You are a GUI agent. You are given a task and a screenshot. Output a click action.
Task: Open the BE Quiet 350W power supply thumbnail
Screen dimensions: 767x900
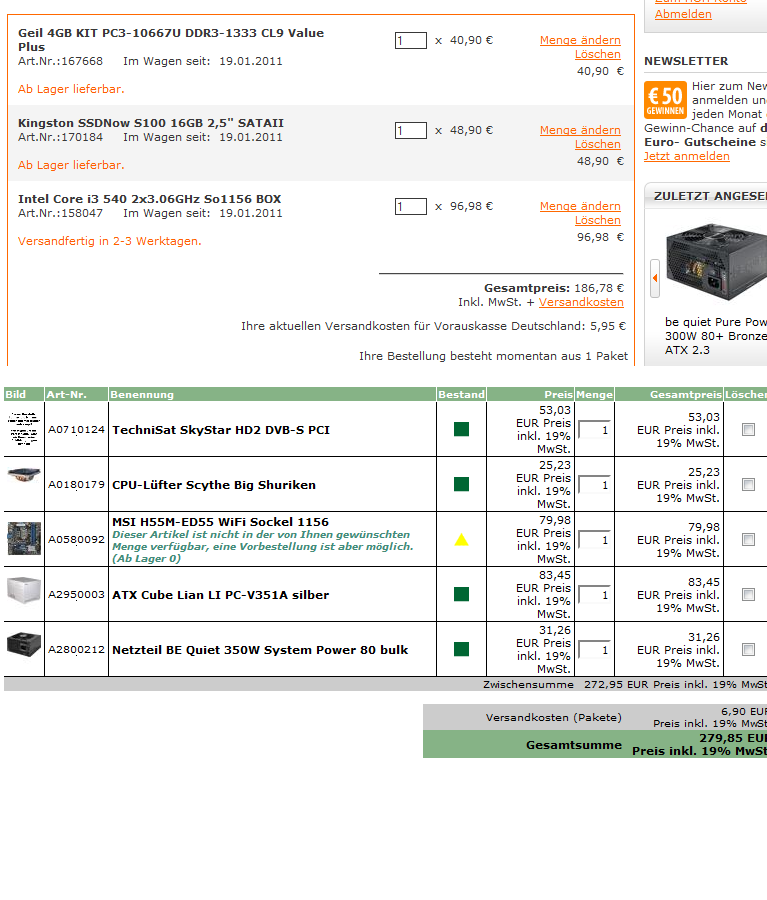click(24, 645)
